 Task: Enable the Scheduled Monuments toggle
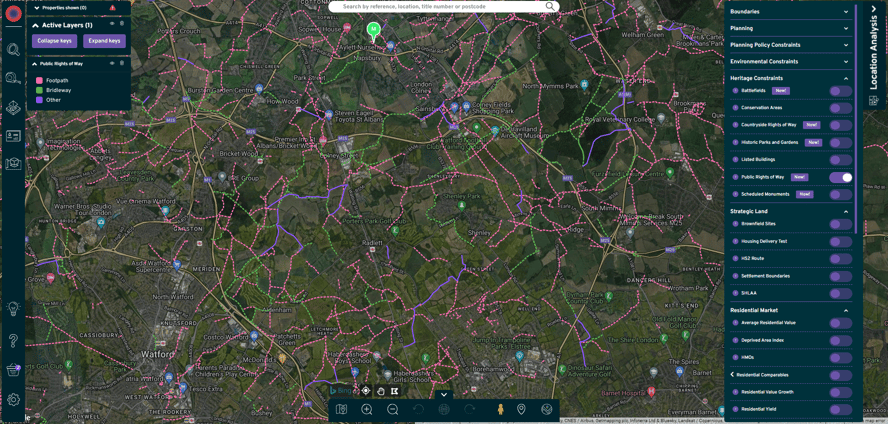[840, 195]
